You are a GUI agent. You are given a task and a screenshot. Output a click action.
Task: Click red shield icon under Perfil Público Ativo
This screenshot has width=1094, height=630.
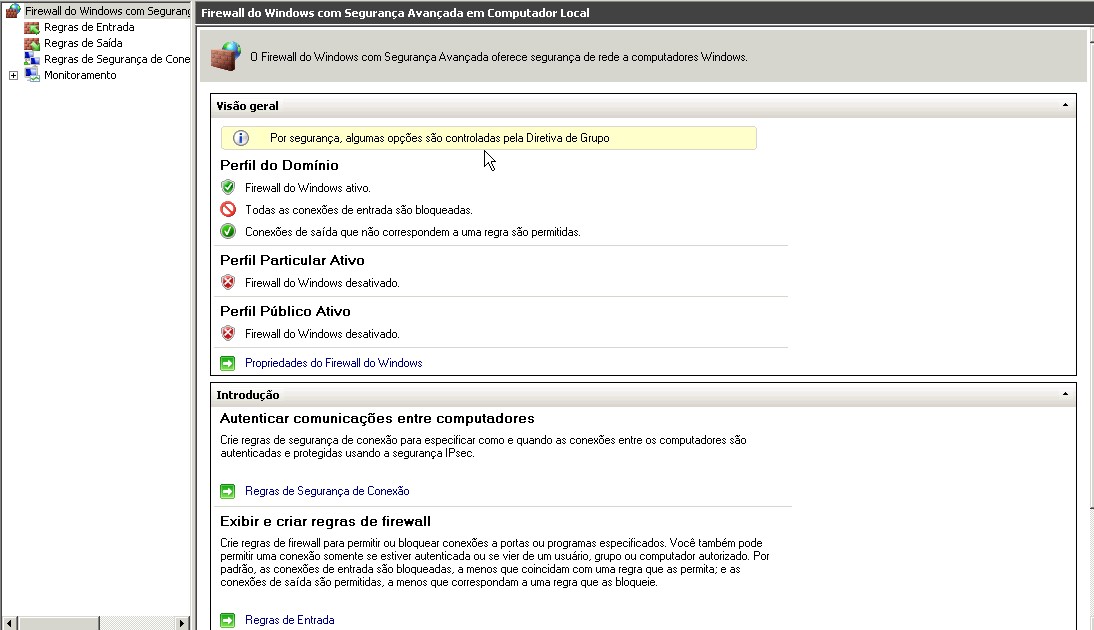(228, 333)
